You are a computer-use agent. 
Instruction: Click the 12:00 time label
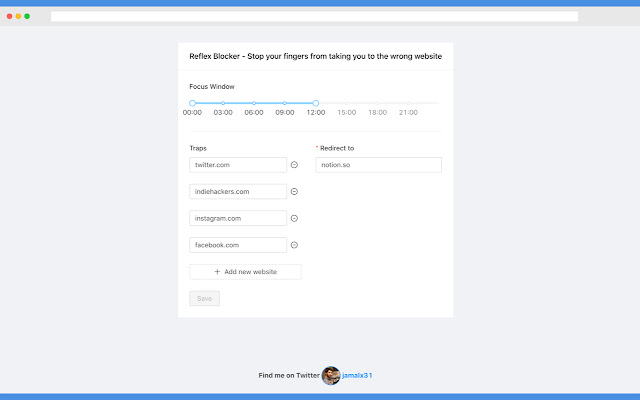click(316, 113)
